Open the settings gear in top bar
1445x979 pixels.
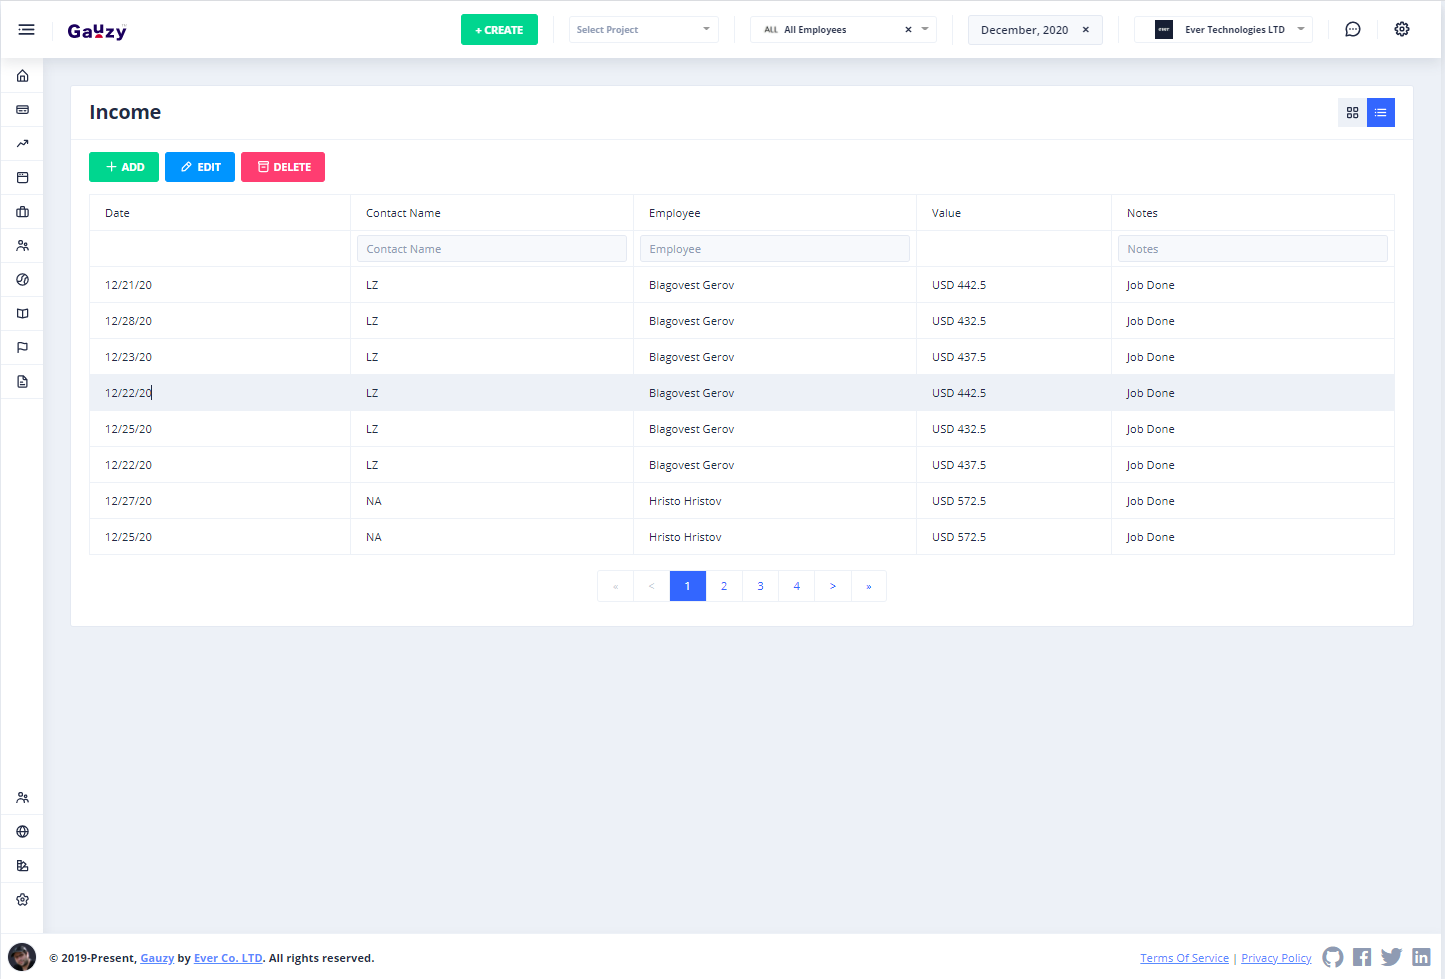1401,30
